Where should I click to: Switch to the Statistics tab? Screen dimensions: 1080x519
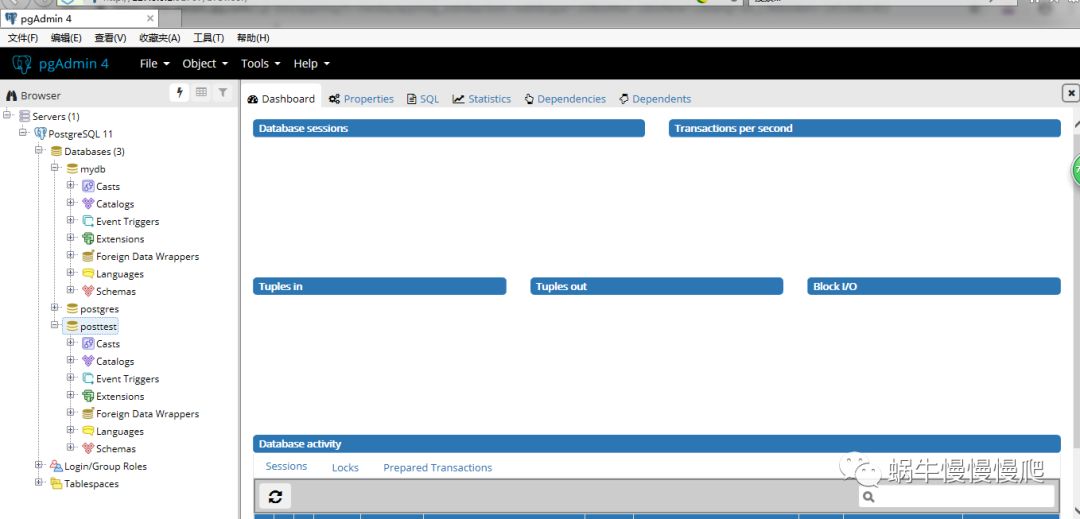point(481,99)
